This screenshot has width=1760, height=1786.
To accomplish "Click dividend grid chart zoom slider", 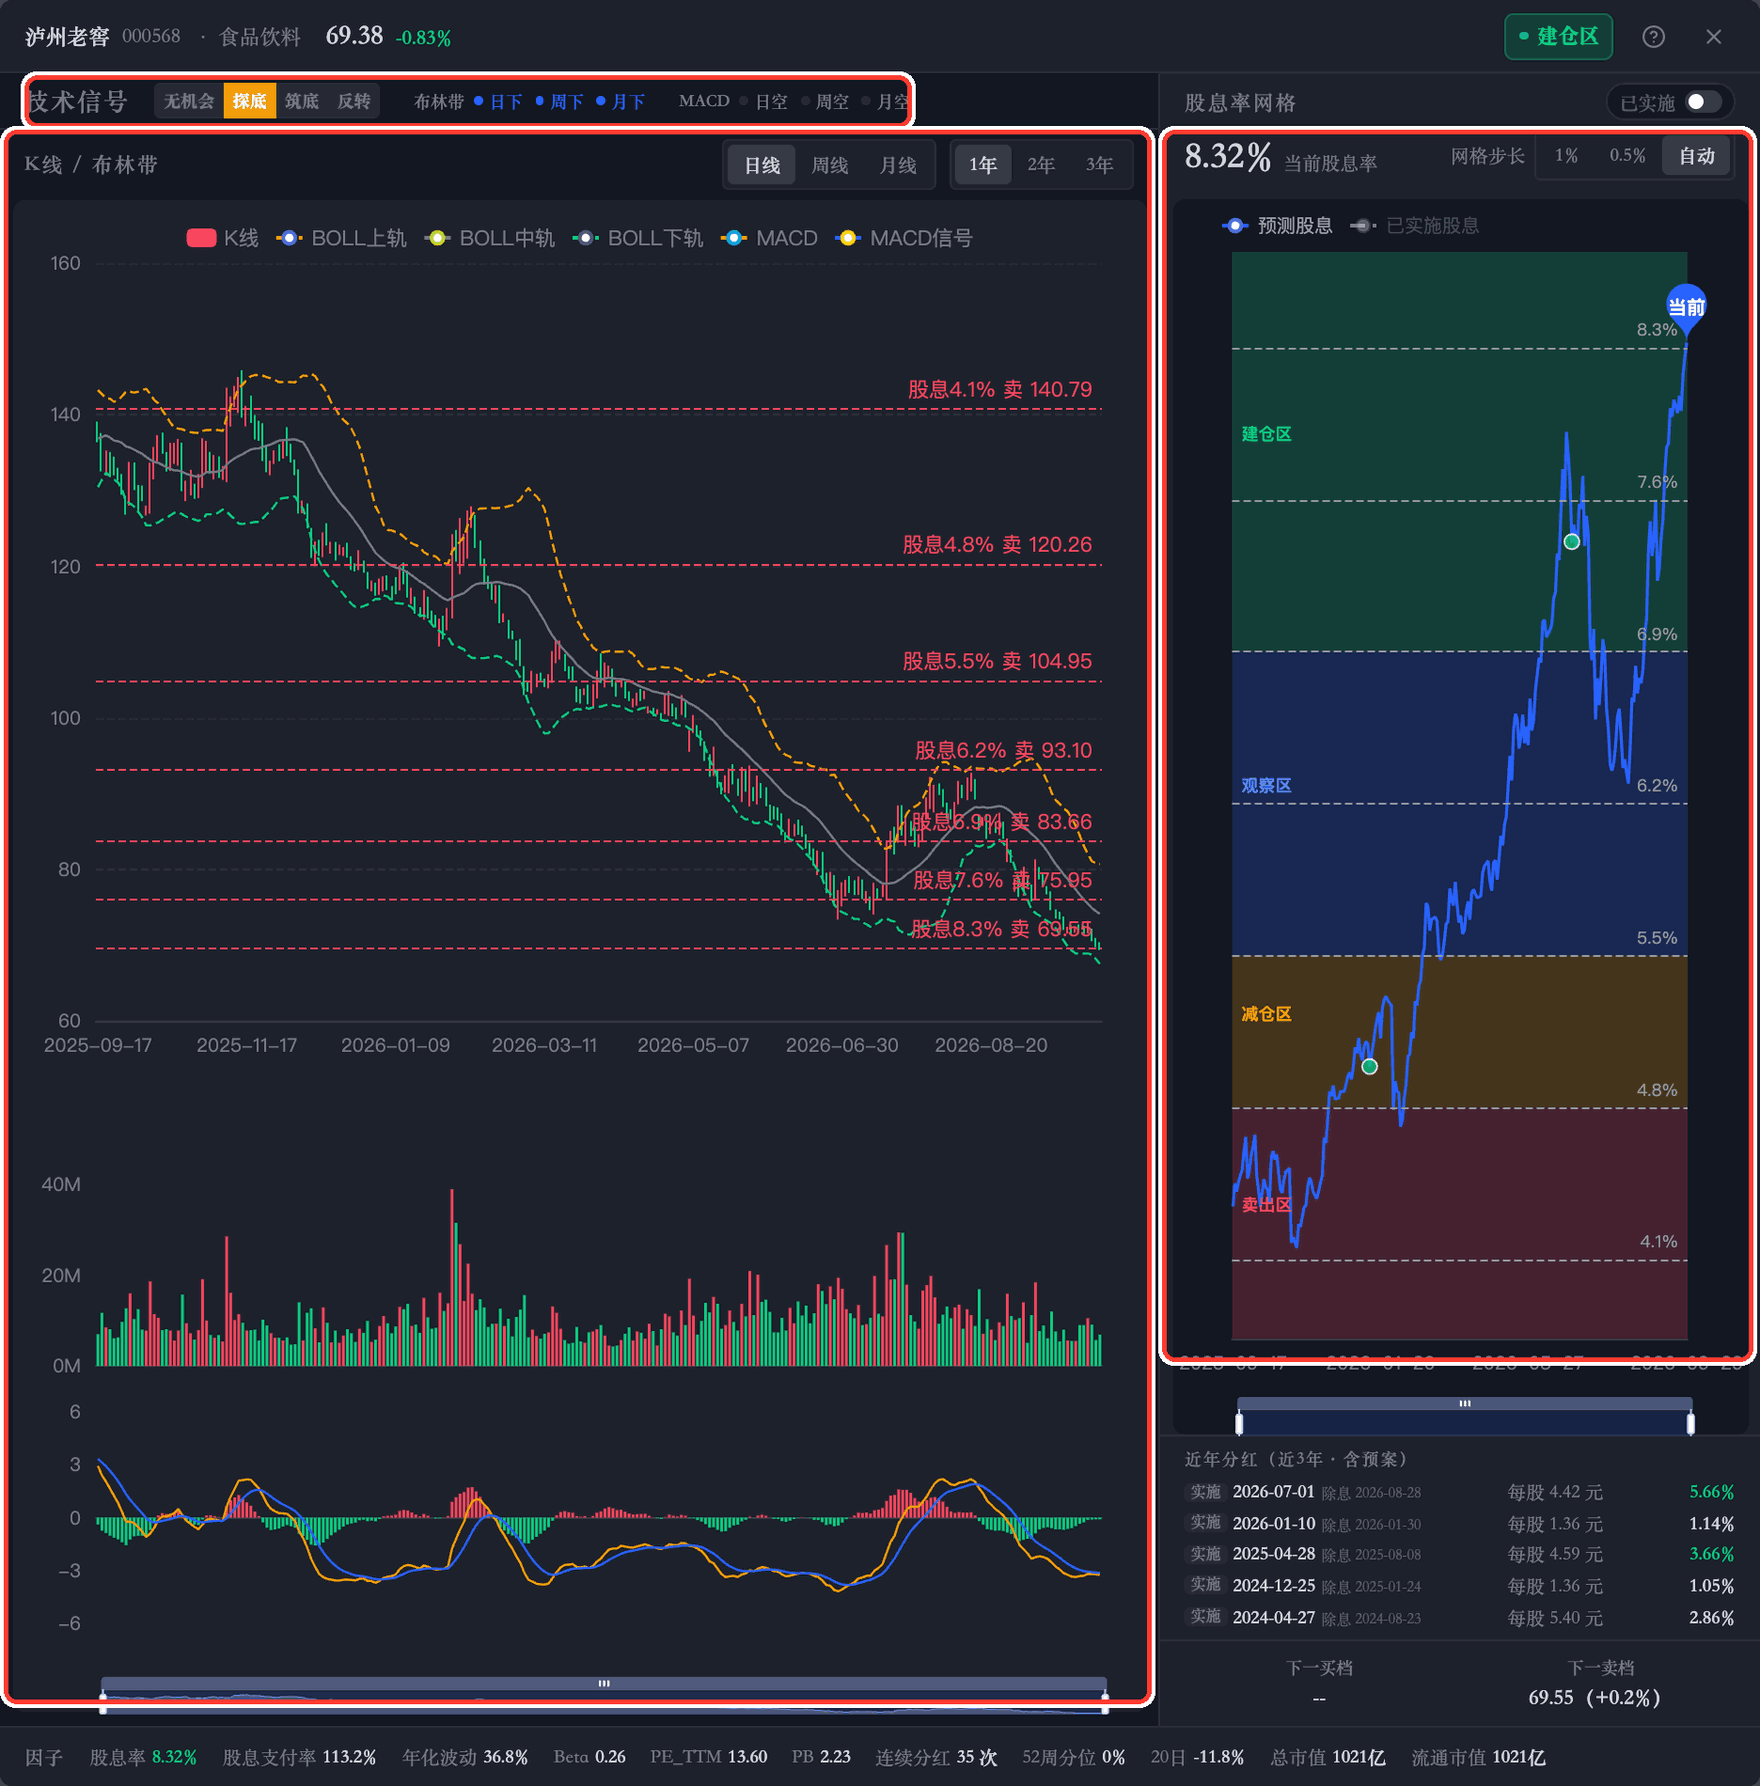I will (x=1464, y=1404).
